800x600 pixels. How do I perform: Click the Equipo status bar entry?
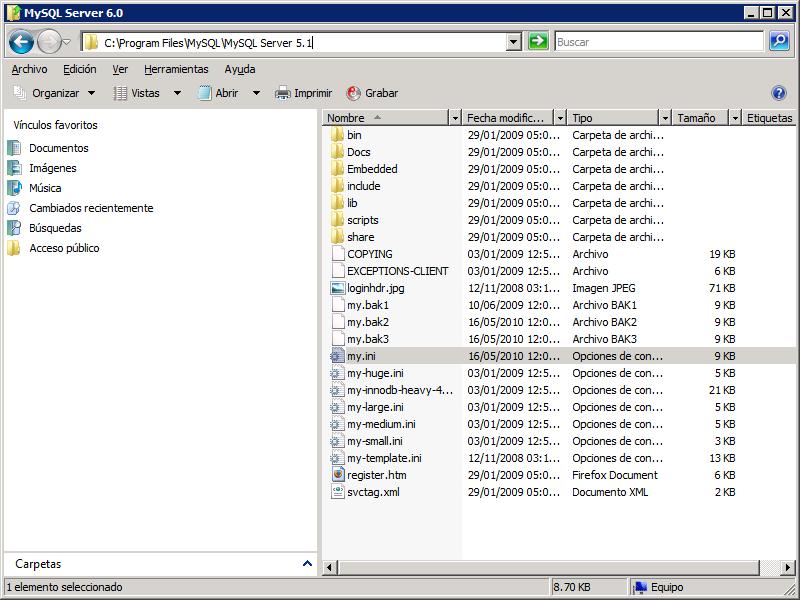coord(659,587)
